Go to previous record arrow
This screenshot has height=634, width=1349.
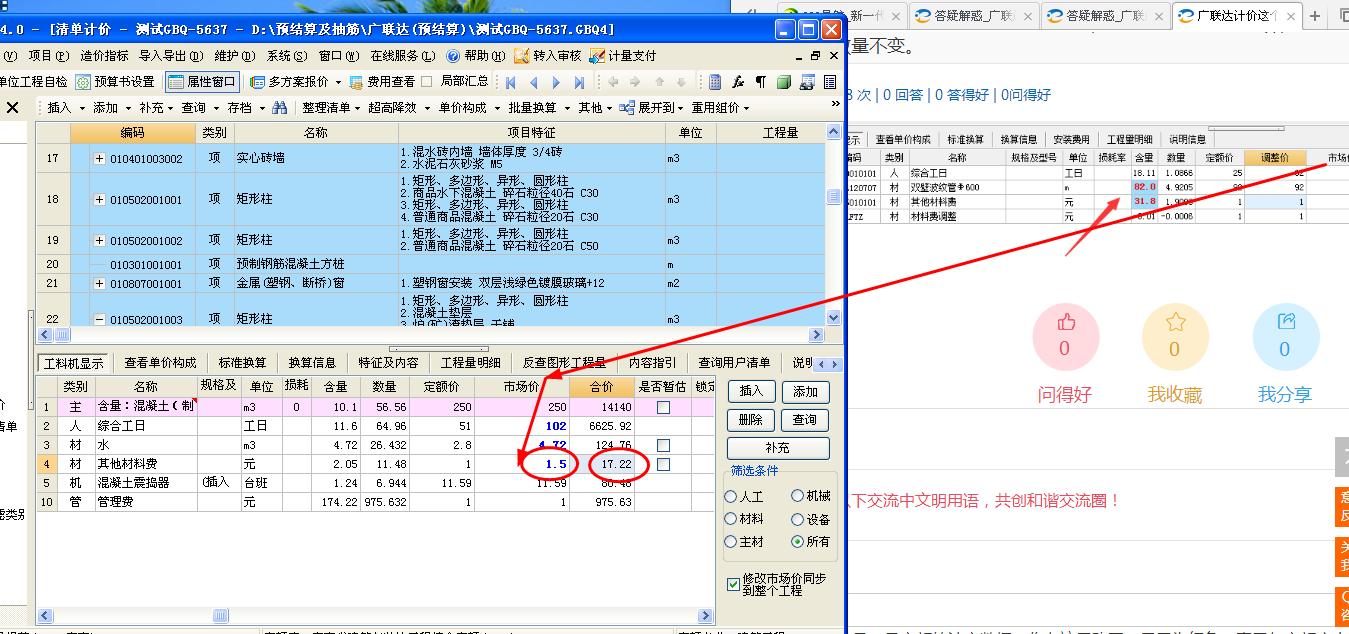[x=533, y=82]
